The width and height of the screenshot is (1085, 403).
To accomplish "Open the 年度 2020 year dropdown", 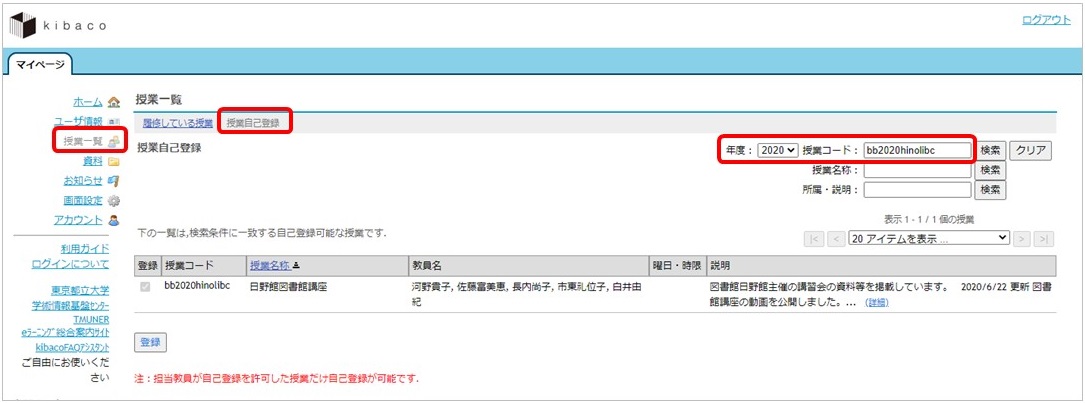I will click(778, 150).
